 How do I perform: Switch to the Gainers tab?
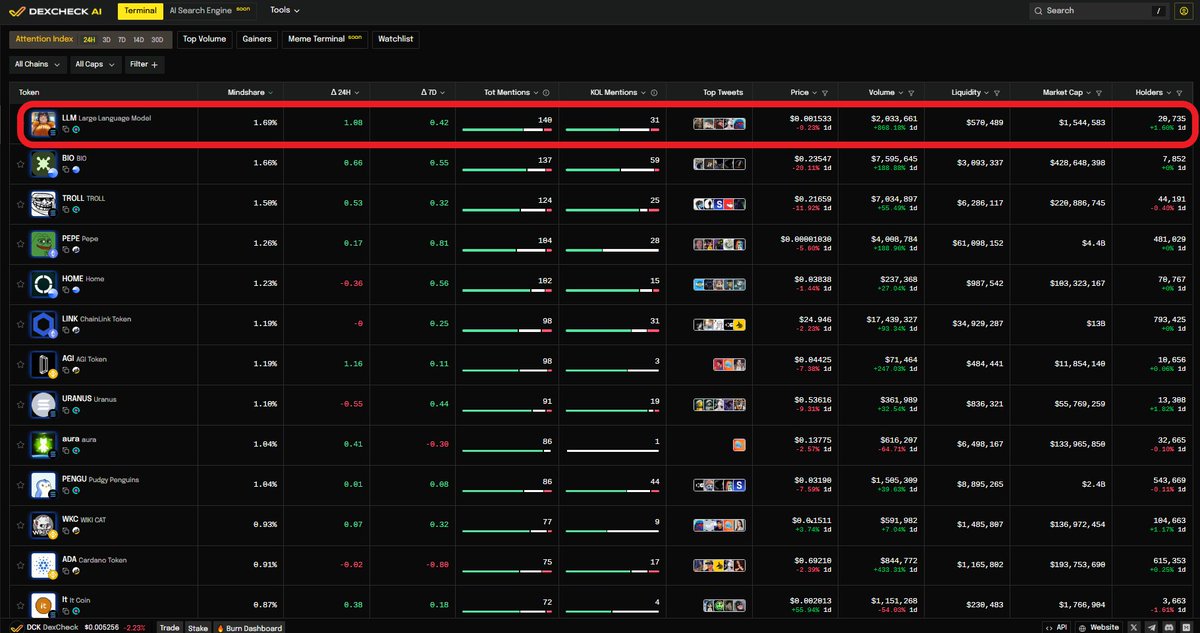coord(257,39)
